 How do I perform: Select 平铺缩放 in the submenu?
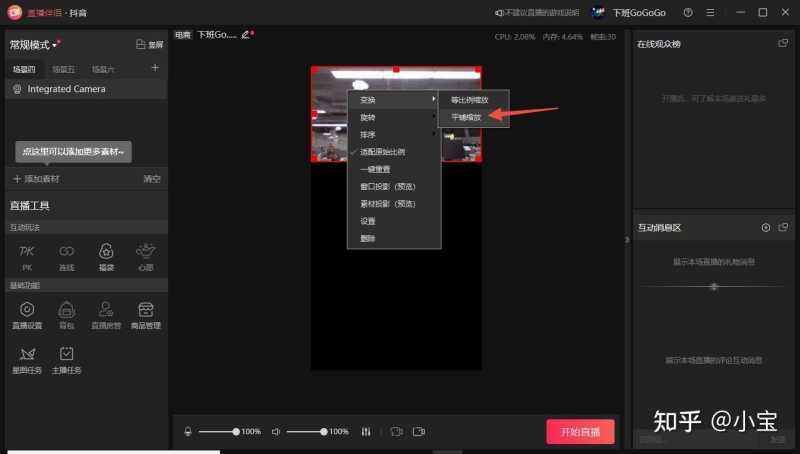(465, 117)
